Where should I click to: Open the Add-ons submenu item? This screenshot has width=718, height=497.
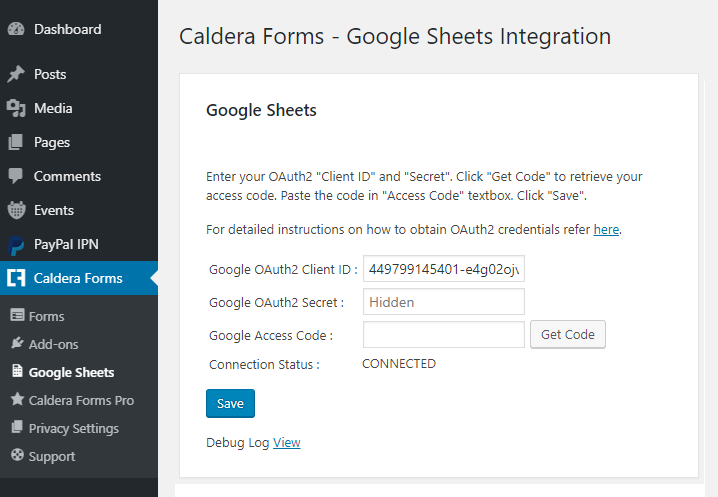click(x=54, y=344)
